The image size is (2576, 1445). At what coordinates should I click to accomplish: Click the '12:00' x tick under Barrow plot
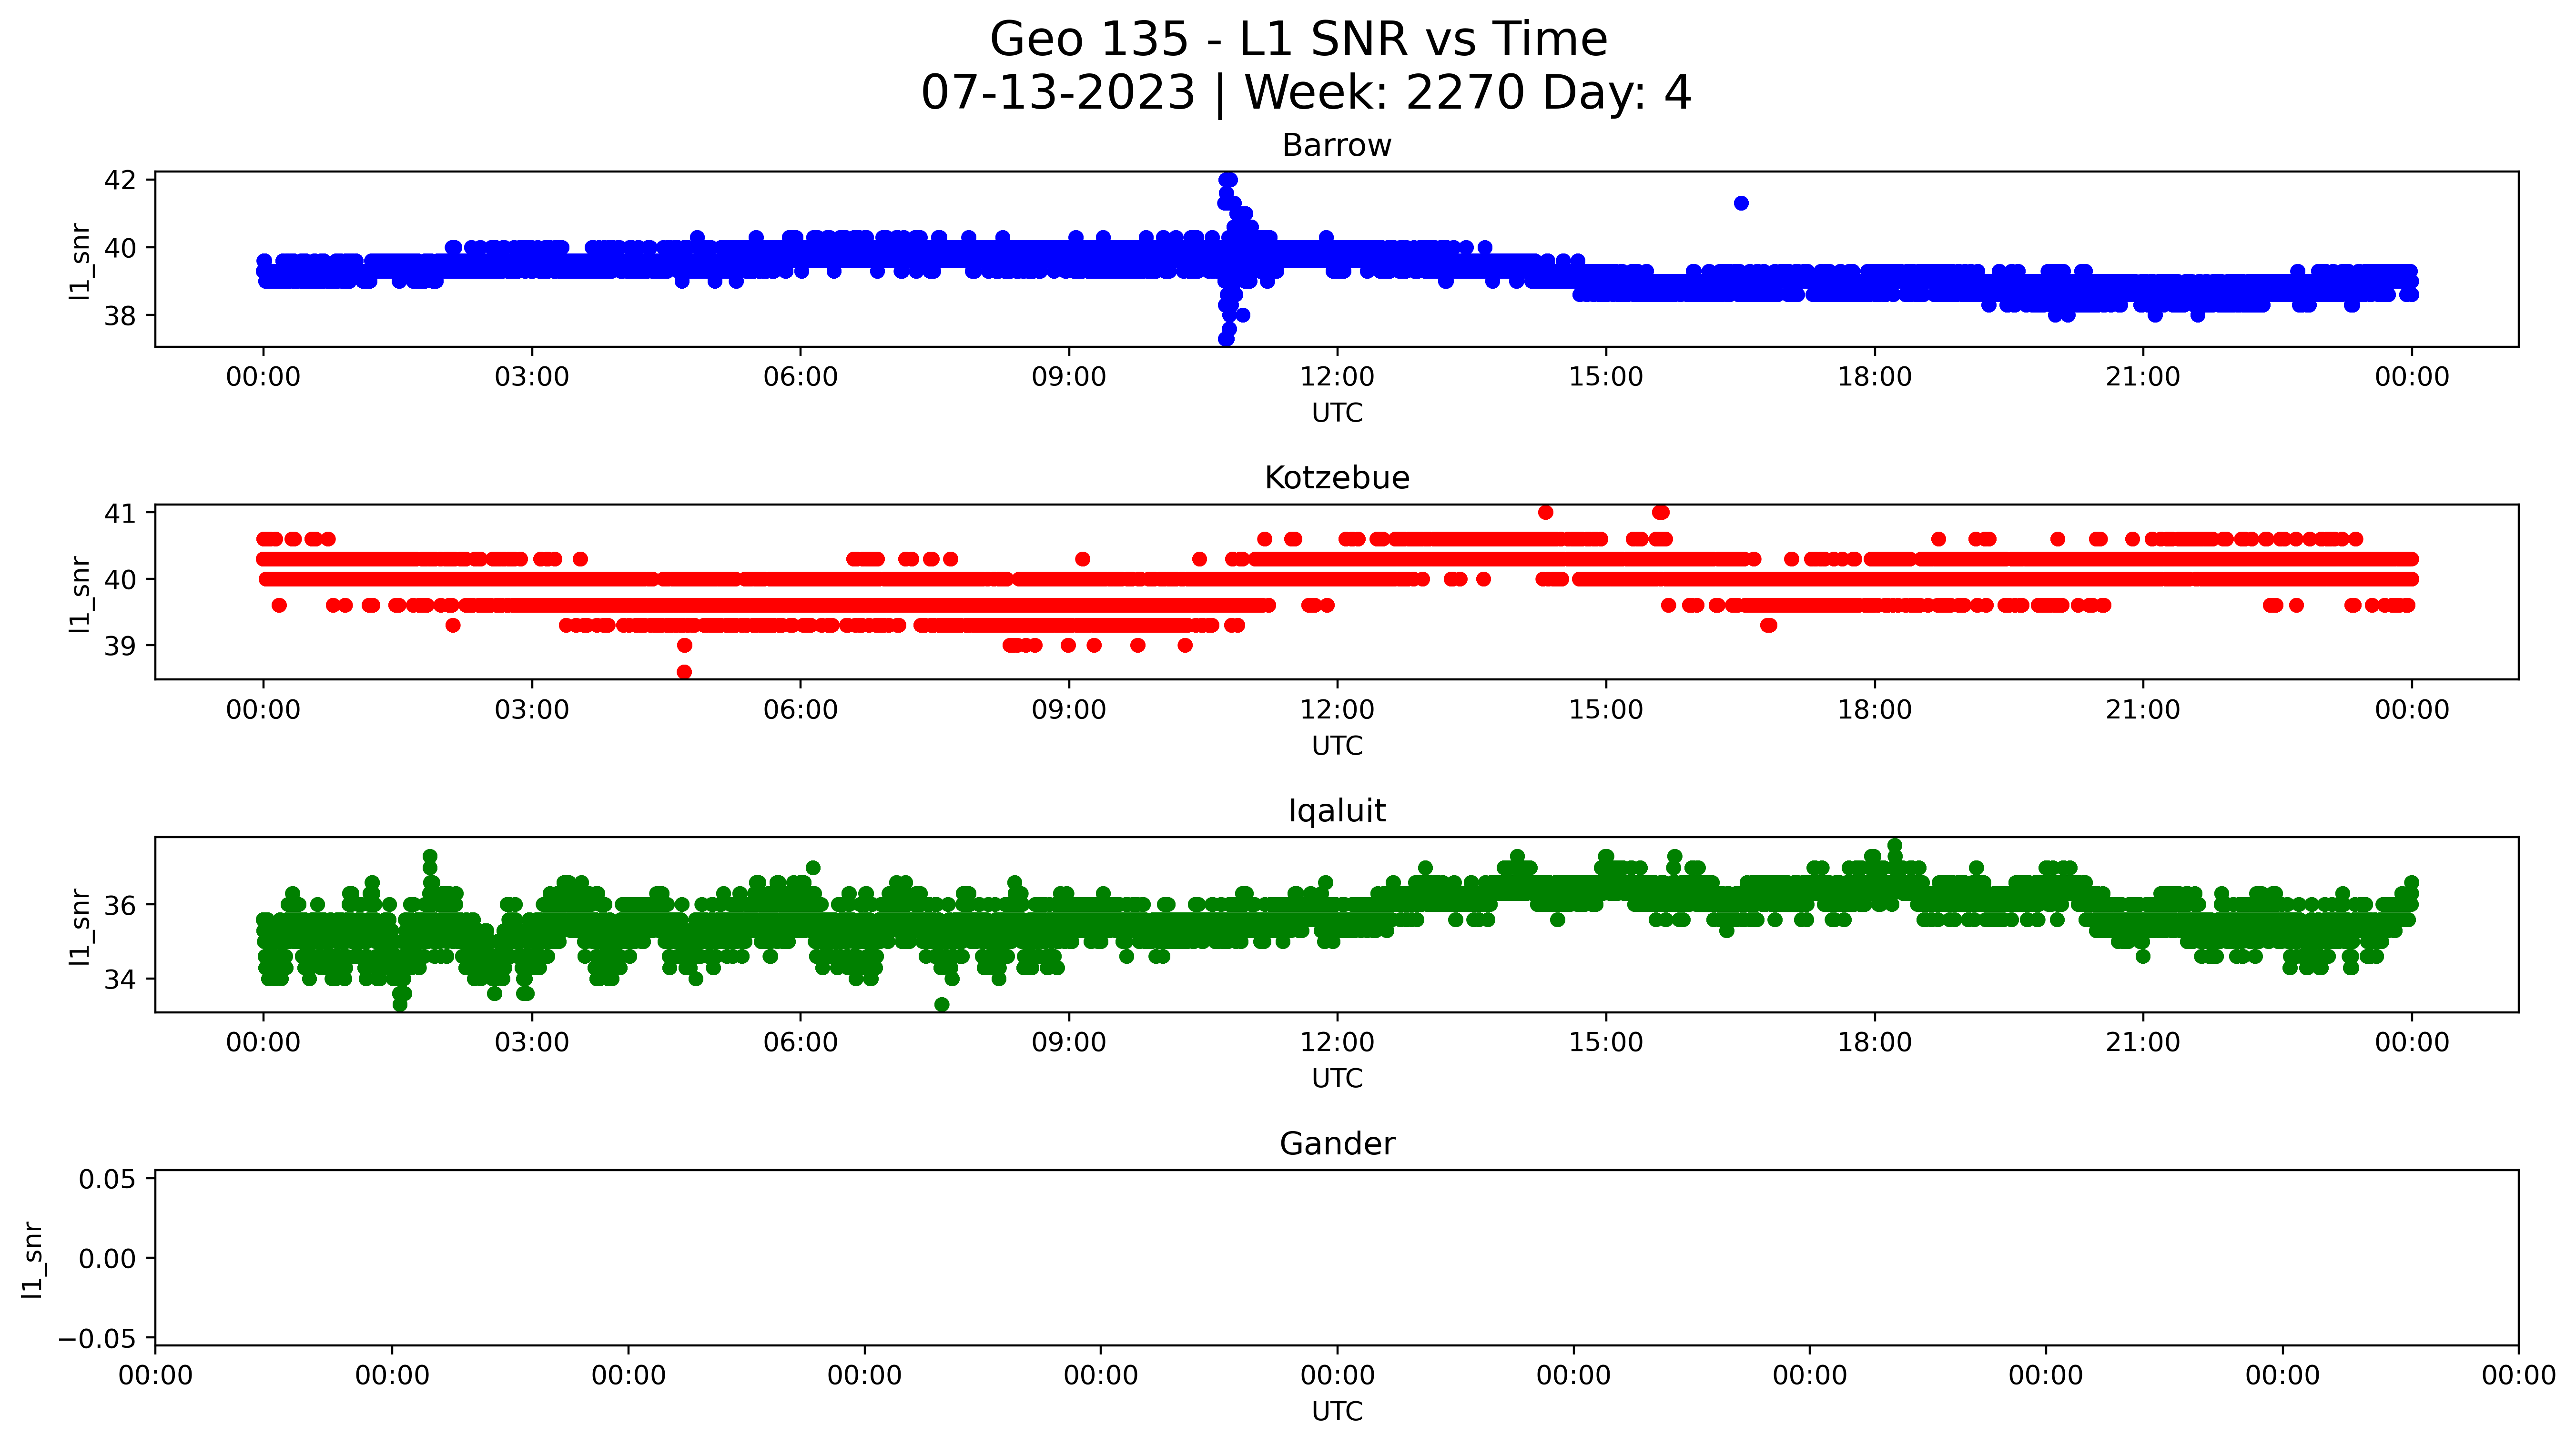1337,377
